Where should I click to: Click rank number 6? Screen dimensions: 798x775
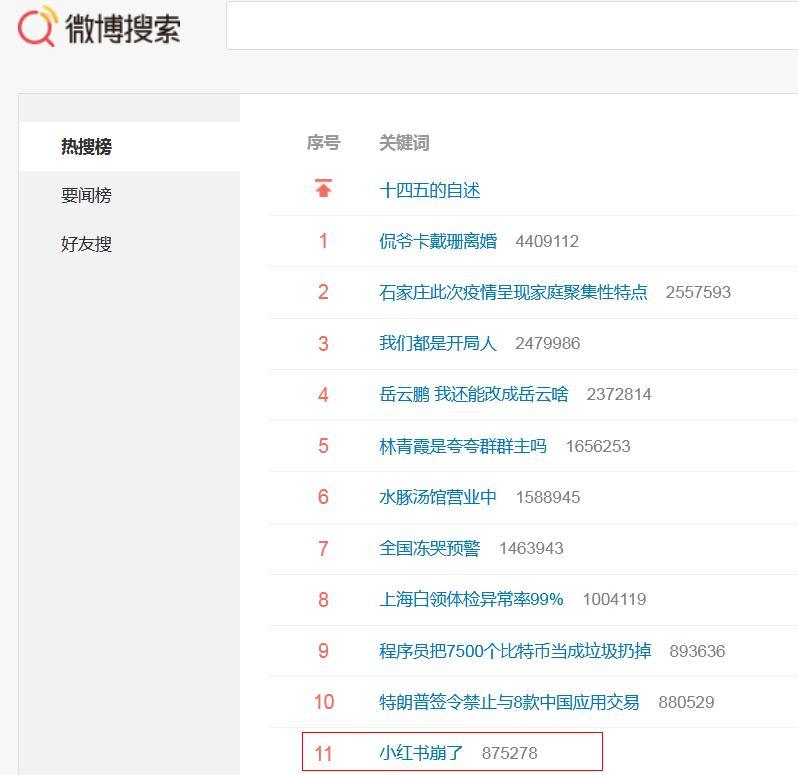[323, 497]
